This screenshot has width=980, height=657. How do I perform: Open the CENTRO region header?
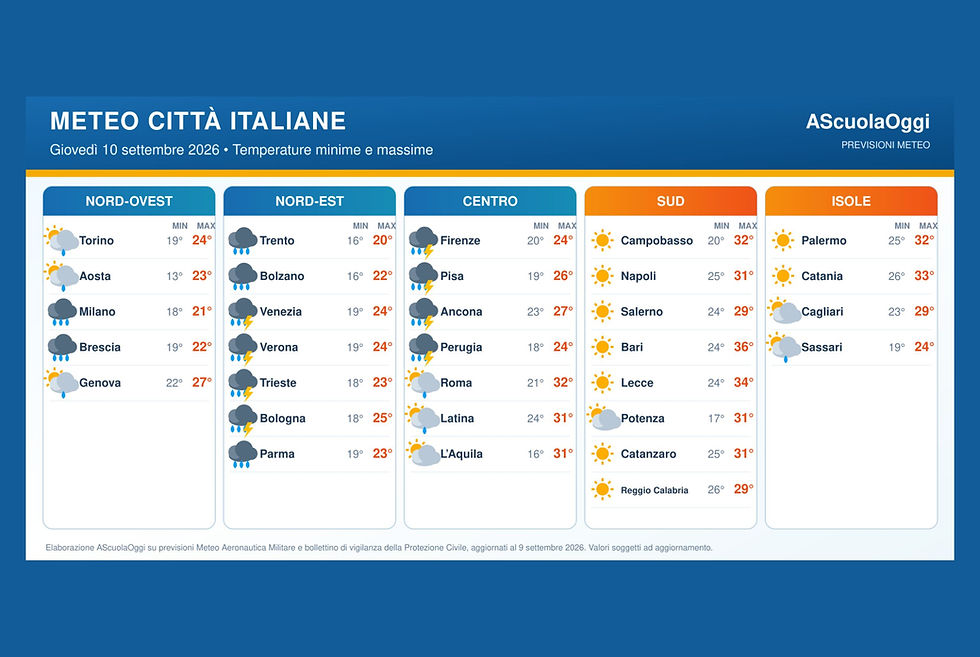(490, 201)
